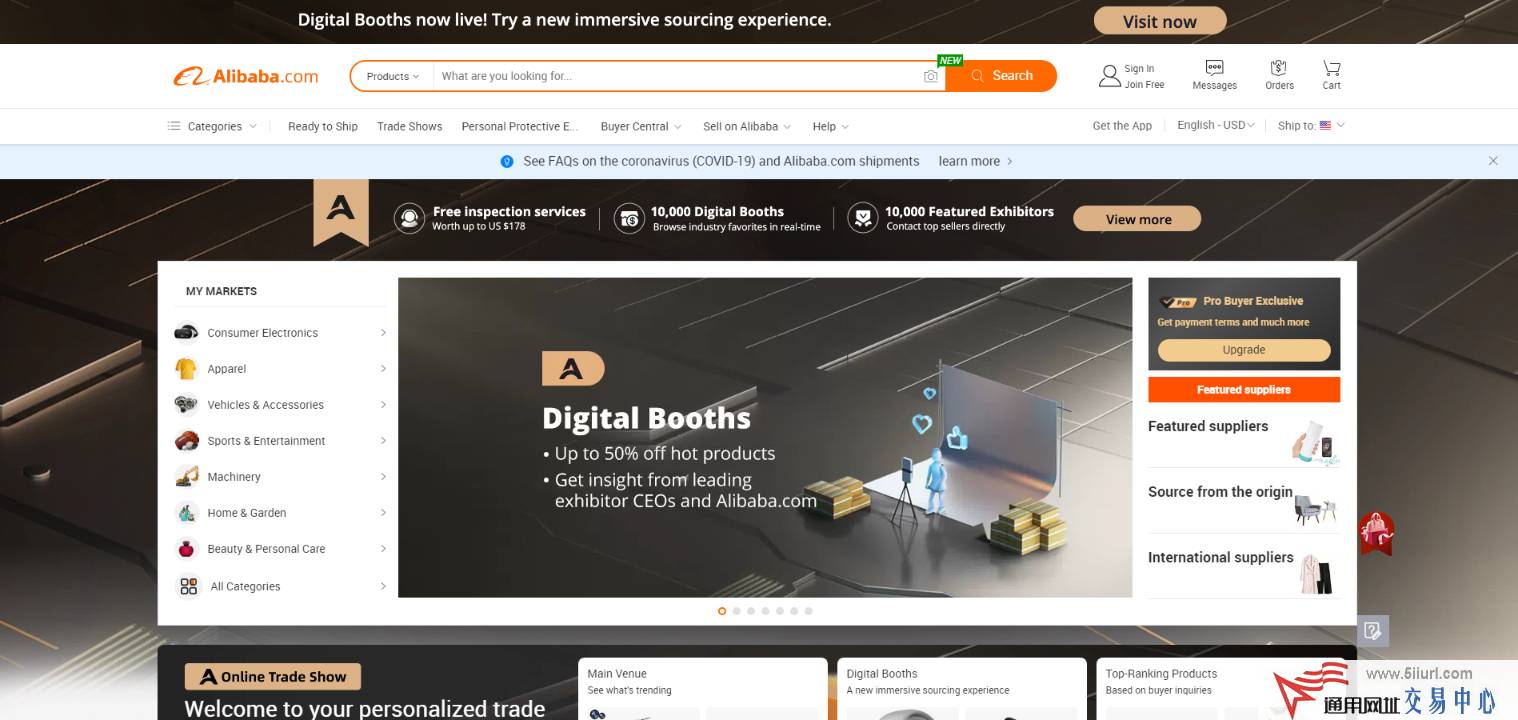The width and height of the screenshot is (1518, 720).
Task: Click the Alibaba.com logo
Action: coord(246,76)
